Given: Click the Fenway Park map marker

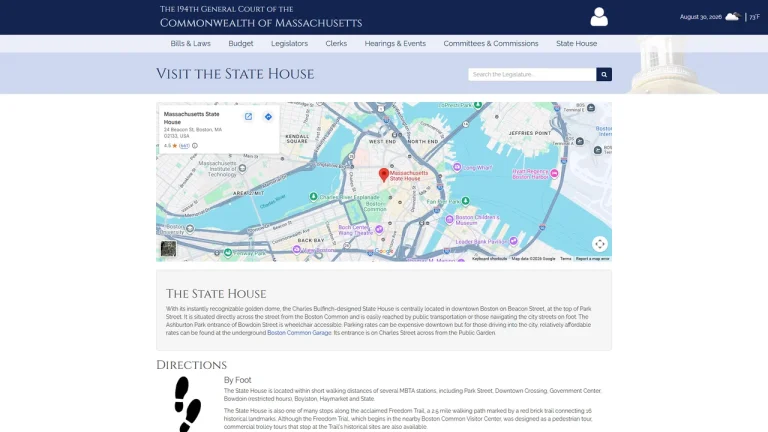Looking at the screenshot, I should point(228,253).
